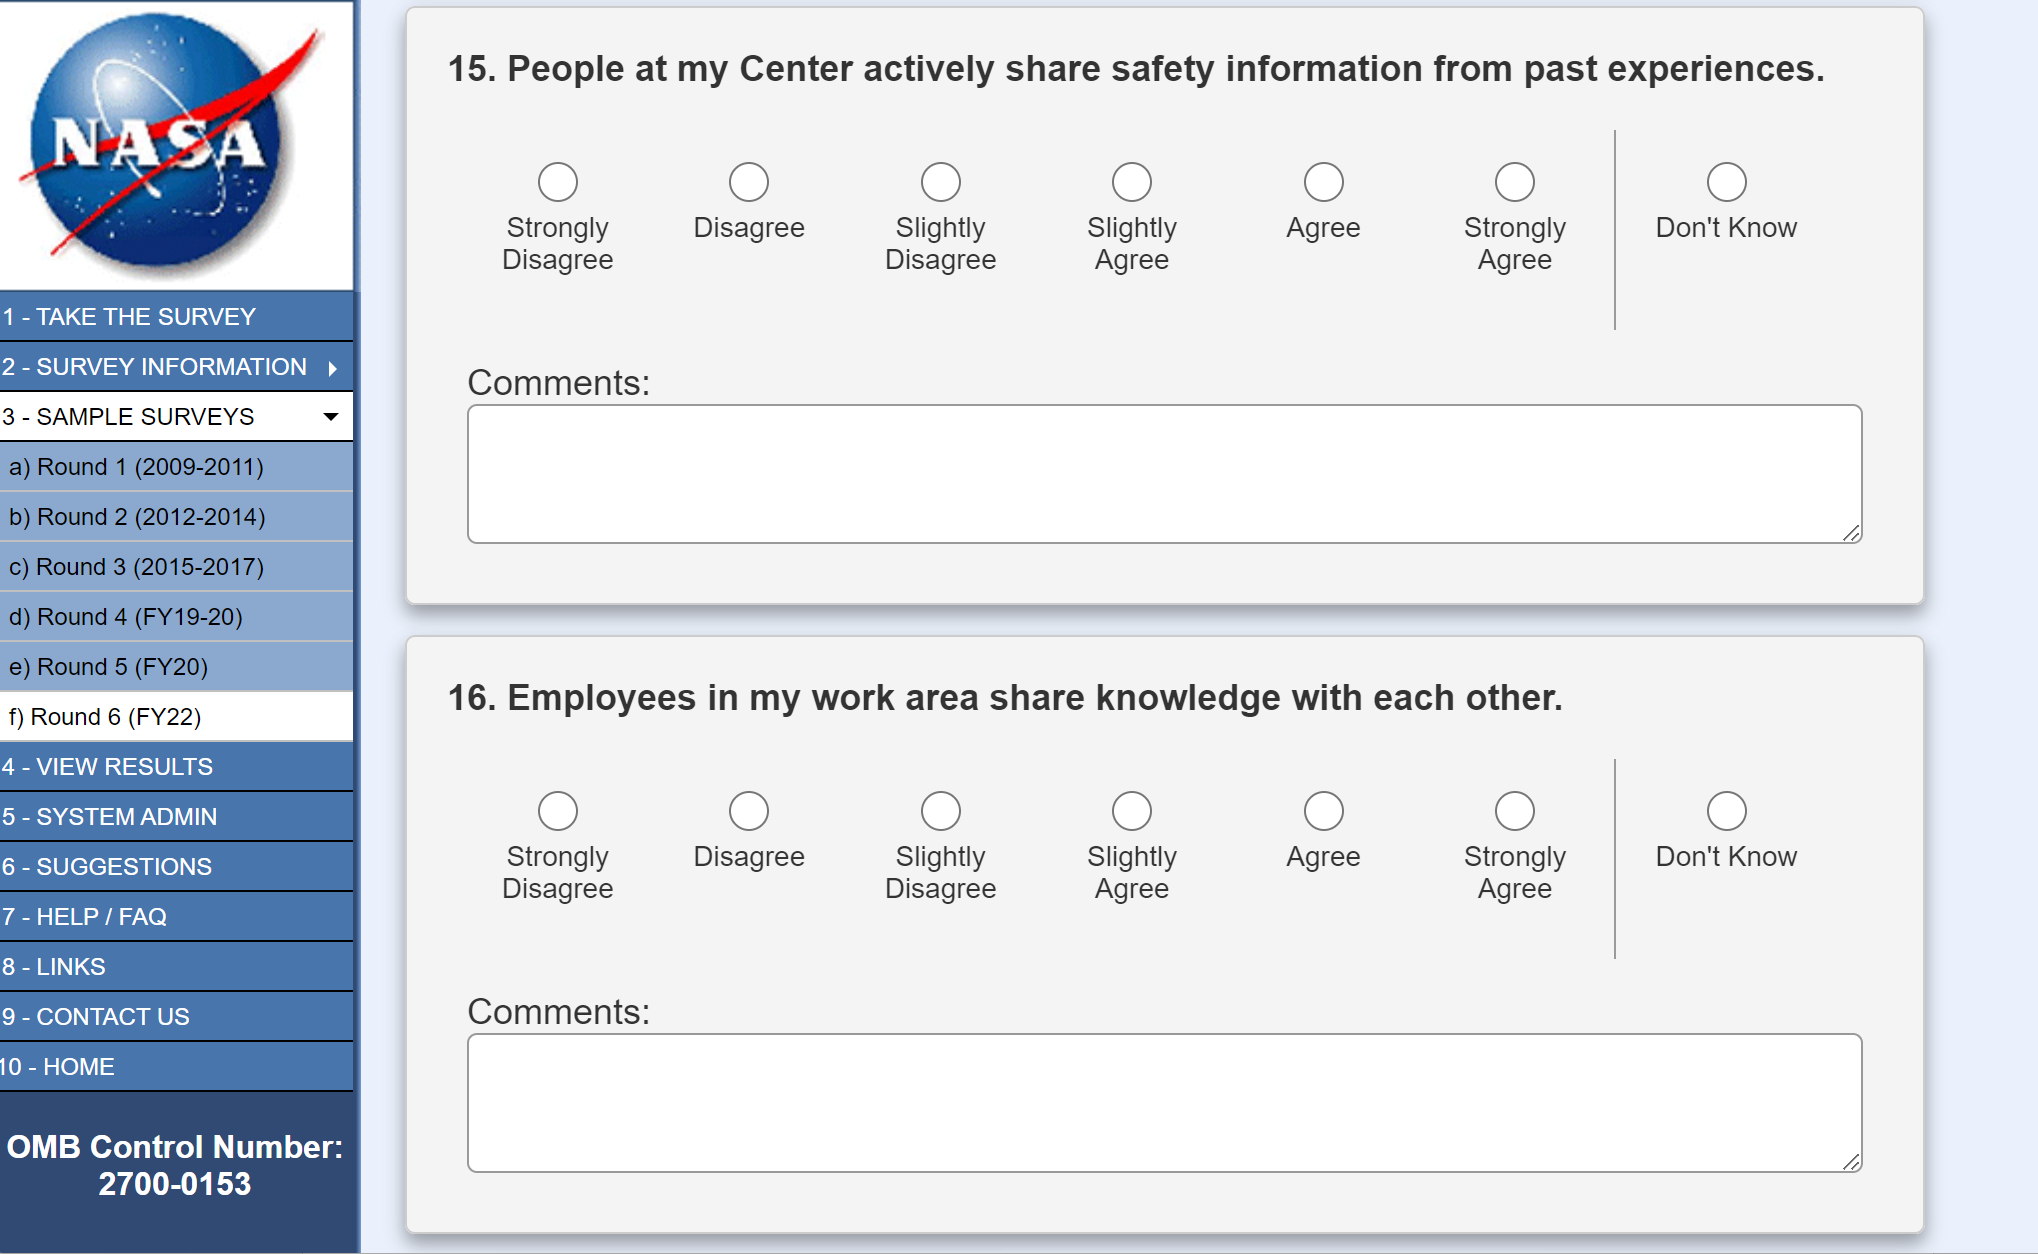Click question 16 Comments text area
The width and height of the screenshot is (2038, 1254).
point(1163,1103)
